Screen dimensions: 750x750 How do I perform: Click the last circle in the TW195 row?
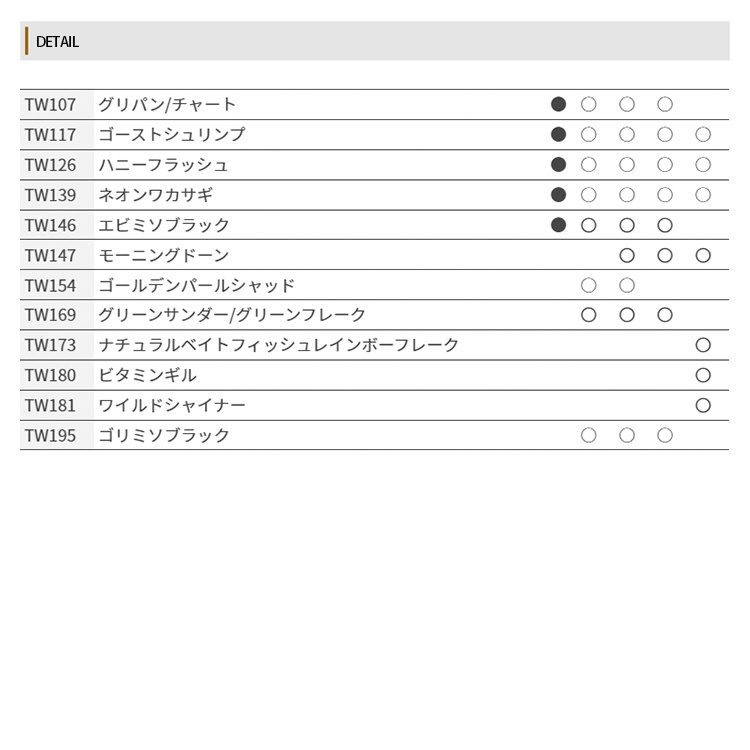click(x=665, y=435)
